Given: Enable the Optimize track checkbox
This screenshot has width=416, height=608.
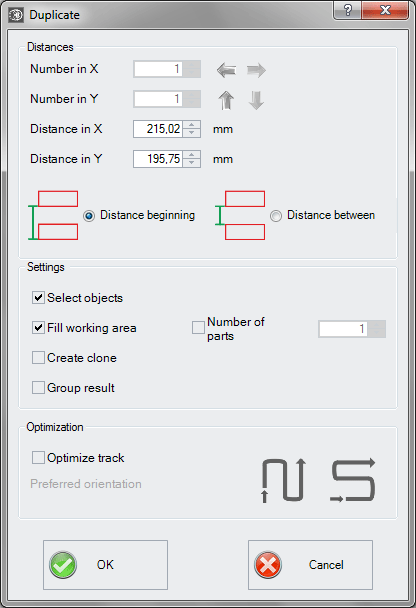Looking at the screenshot, I should (x=38, y=458).
